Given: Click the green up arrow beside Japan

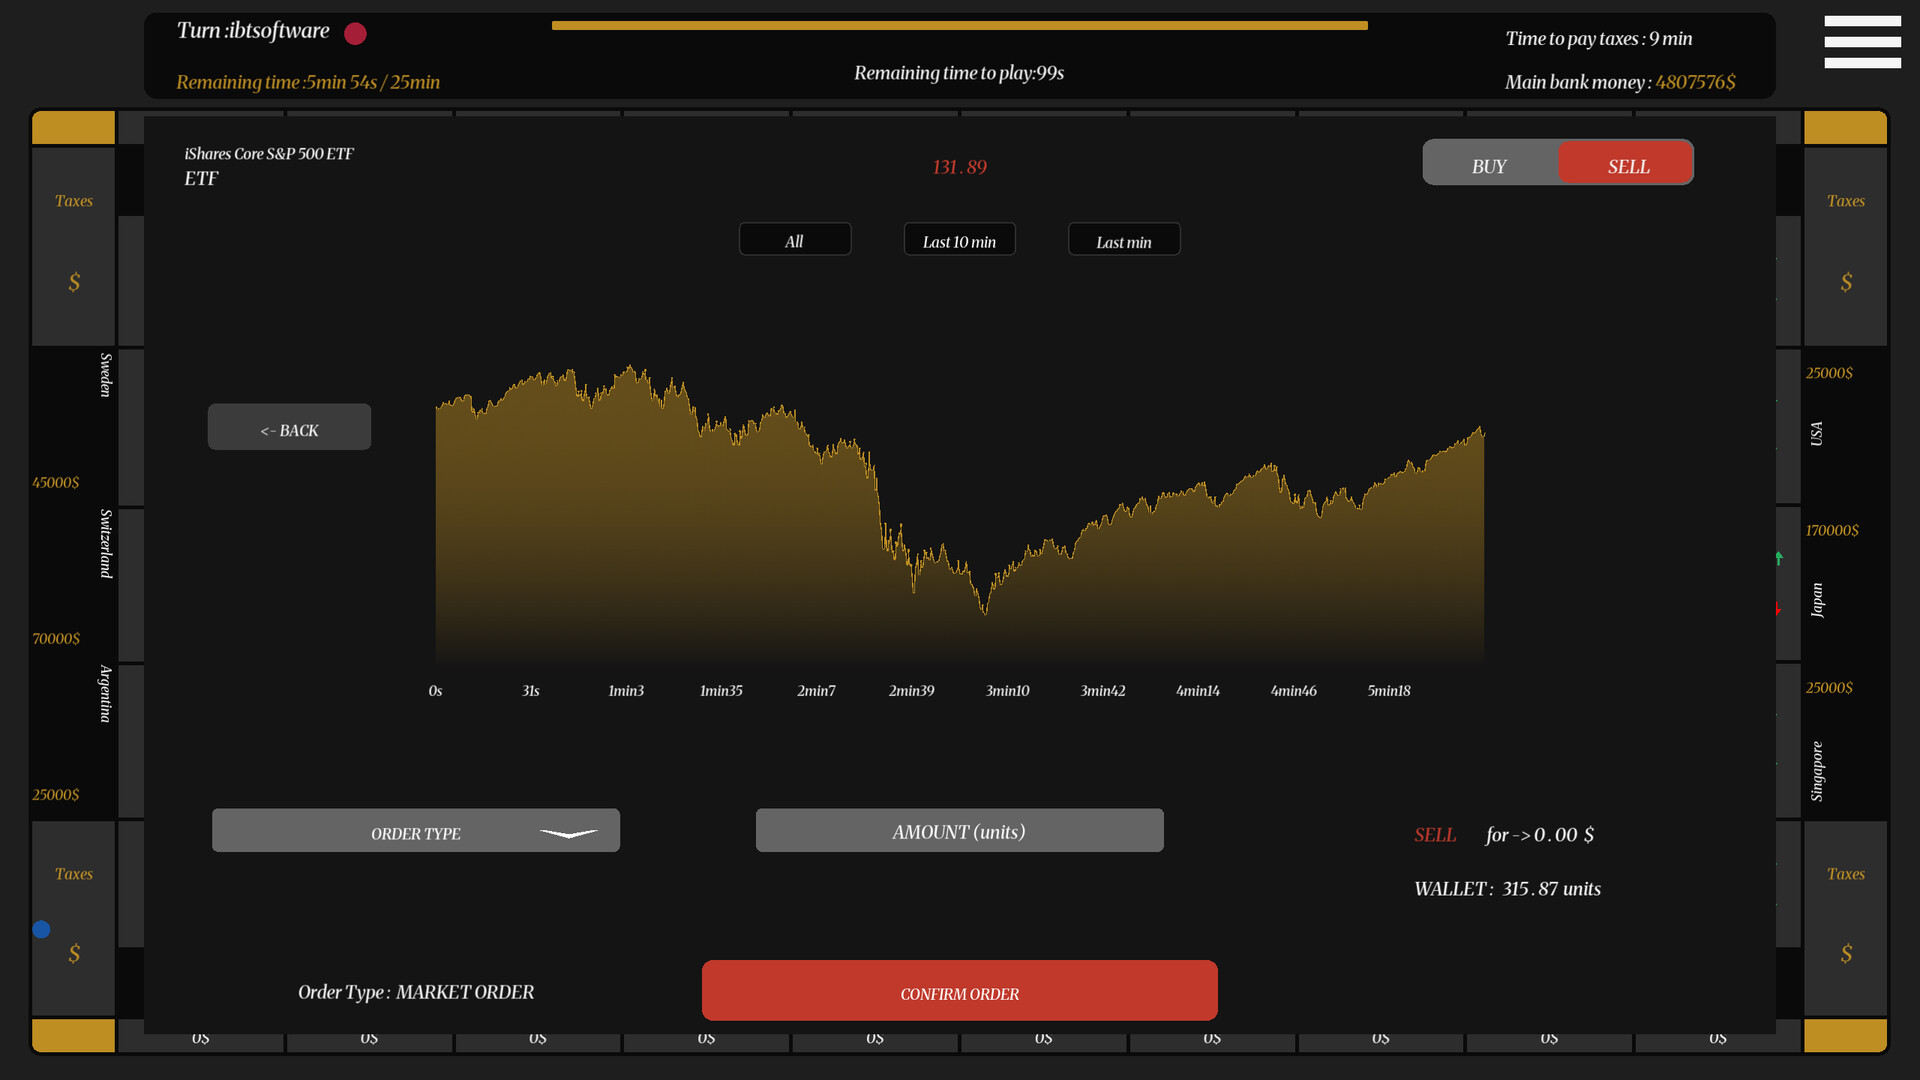Looking at the screenshot, I should tap(1779, 557).
